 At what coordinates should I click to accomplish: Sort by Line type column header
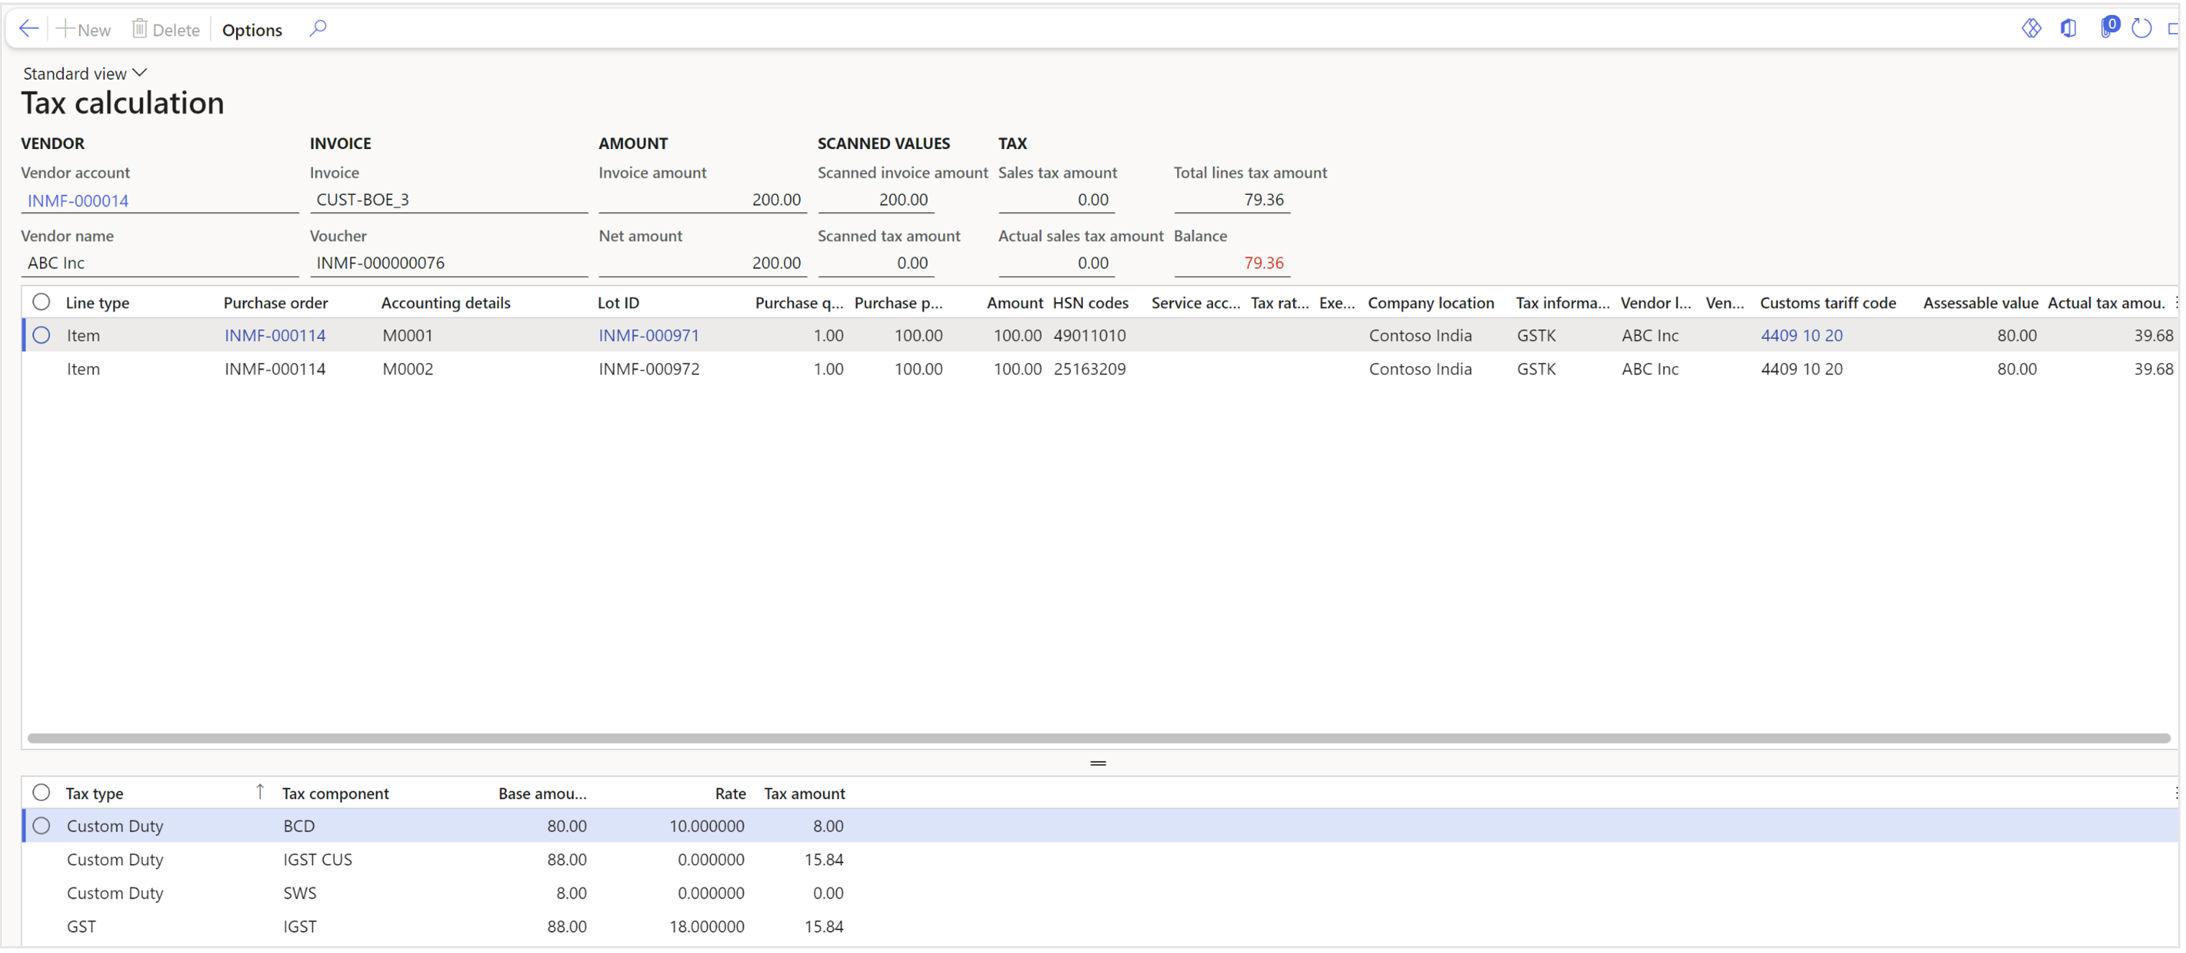[97, 303]
